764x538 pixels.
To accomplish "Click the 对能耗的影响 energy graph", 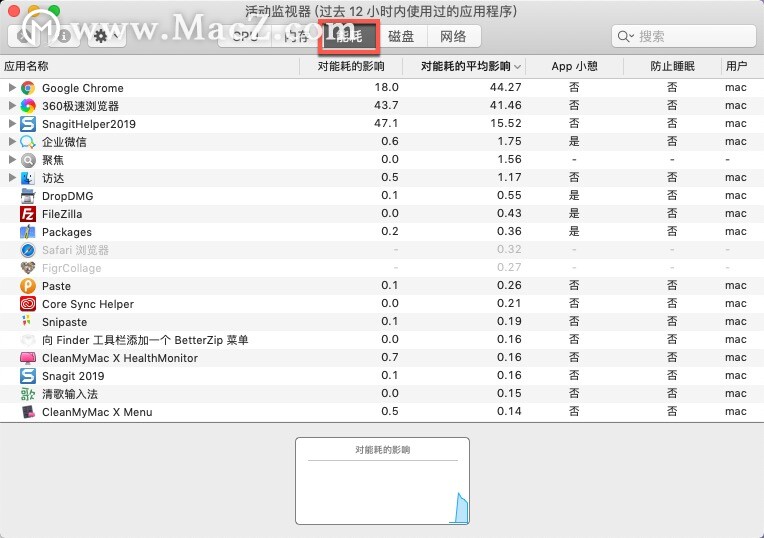I will click(x=382, y=481).
